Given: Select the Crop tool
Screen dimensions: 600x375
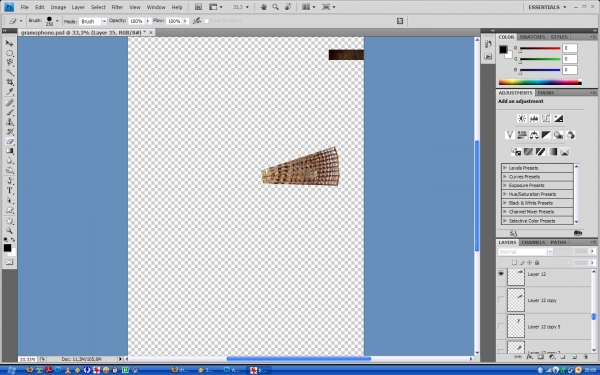Looking at the screenshot, I should pyautogui.click(x=9, y=82).
